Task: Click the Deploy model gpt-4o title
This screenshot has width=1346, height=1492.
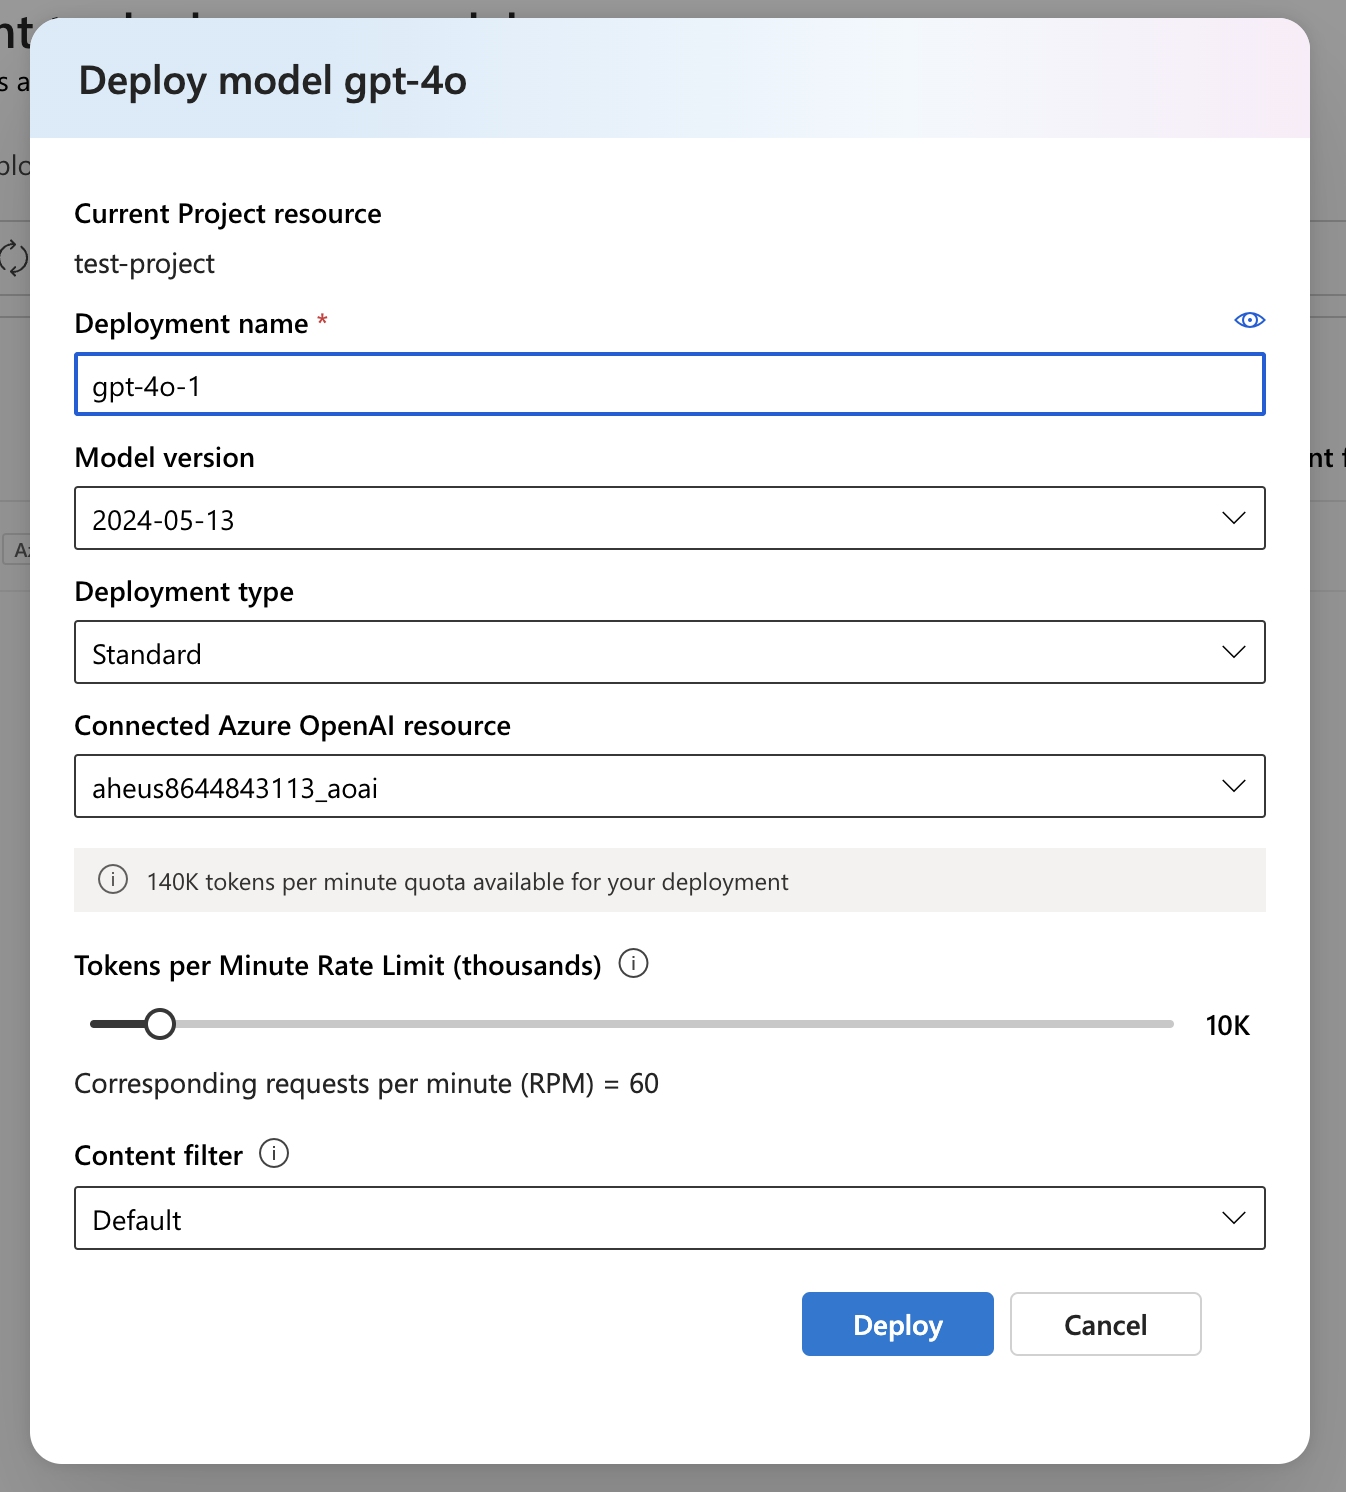Action: pos(273,81)
